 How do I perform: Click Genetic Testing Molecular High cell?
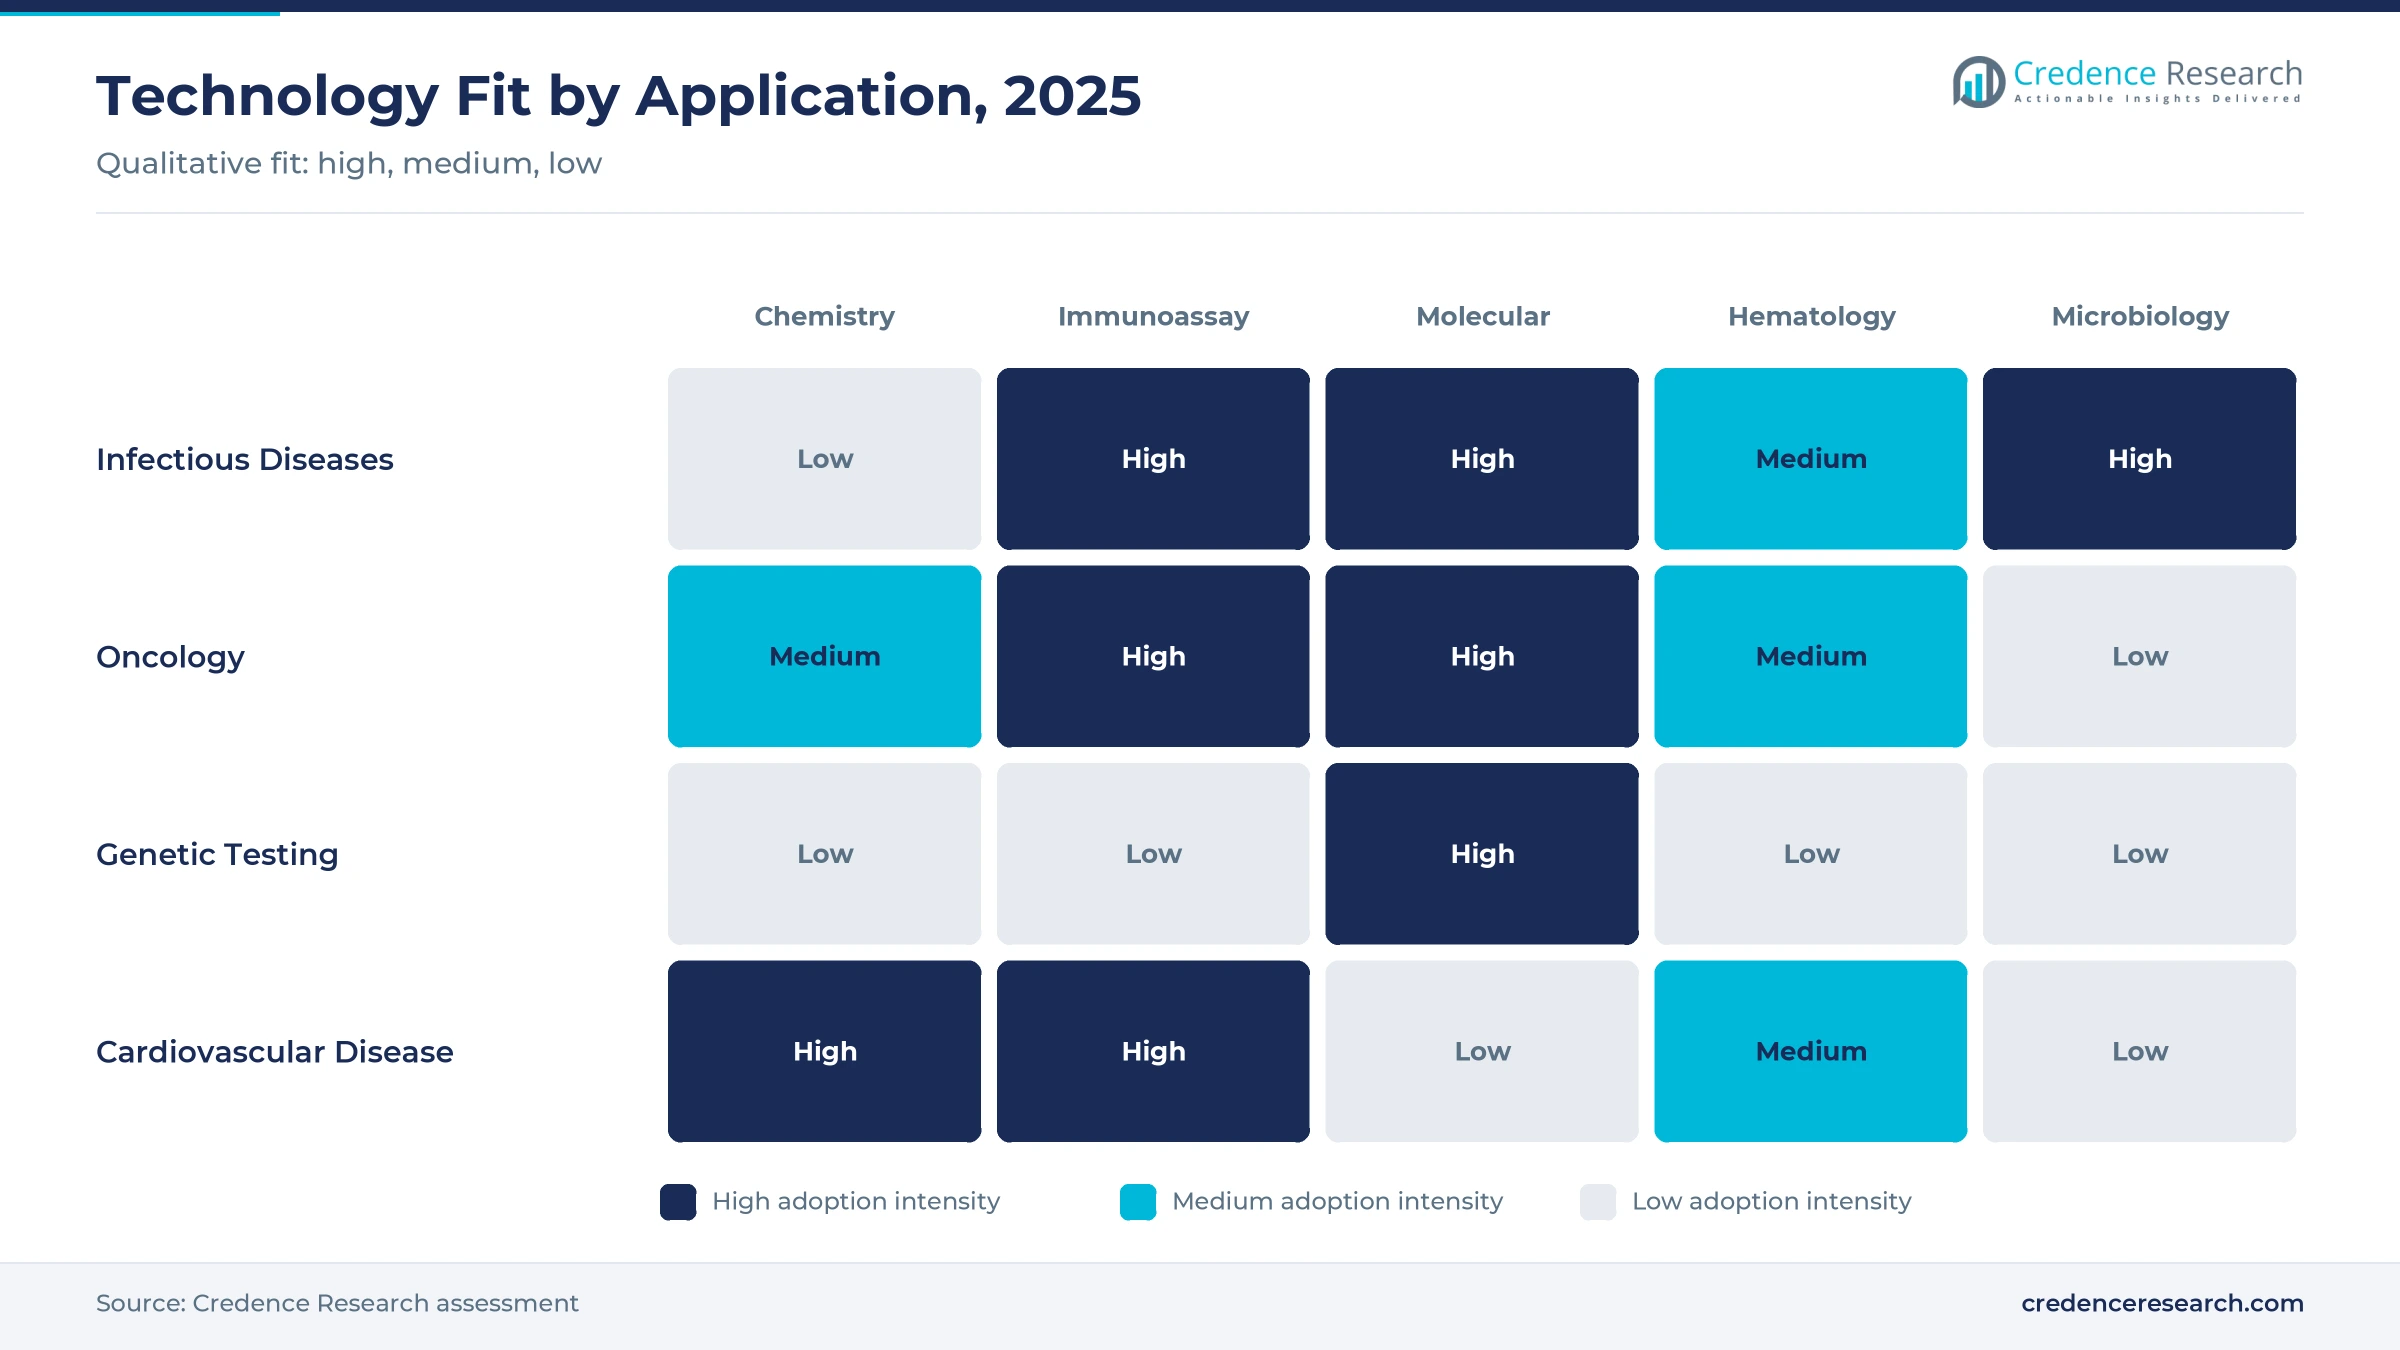coord(1482,854)
